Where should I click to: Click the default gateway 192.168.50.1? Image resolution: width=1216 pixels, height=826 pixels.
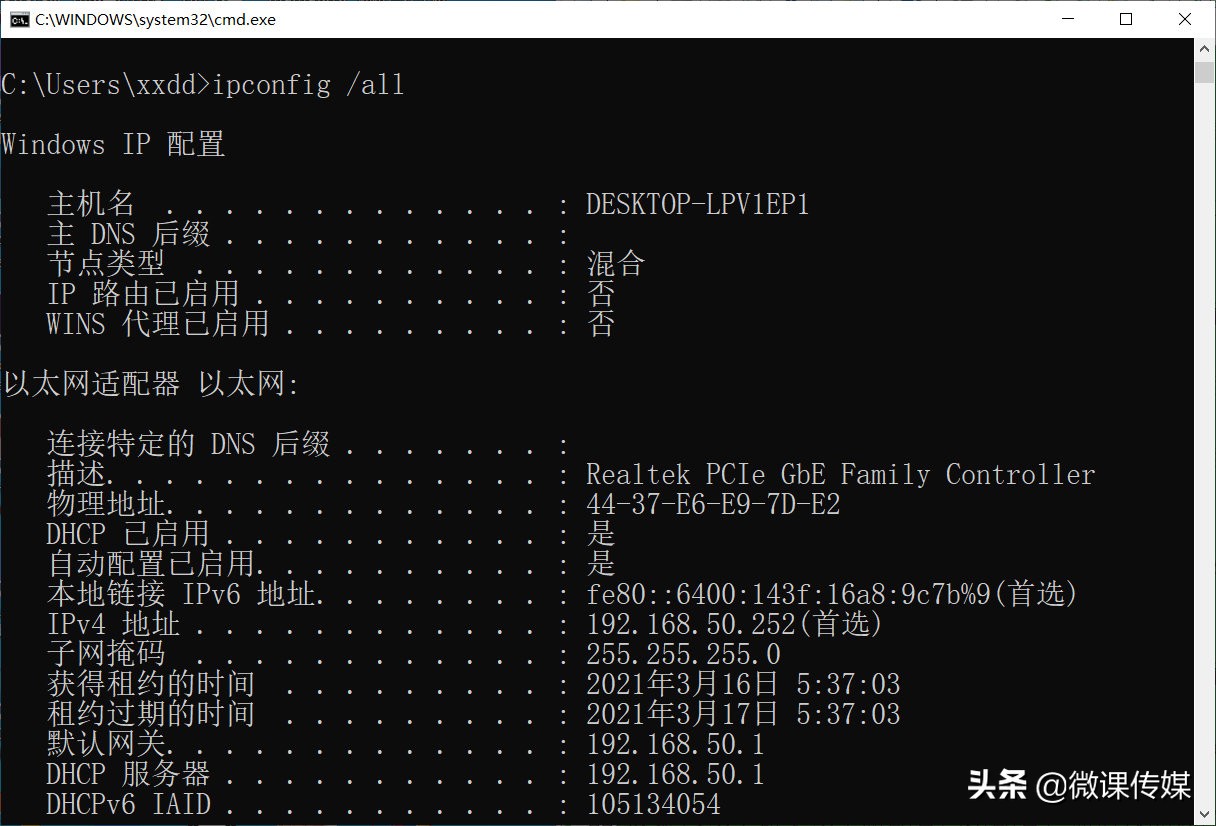pos(674,743)
